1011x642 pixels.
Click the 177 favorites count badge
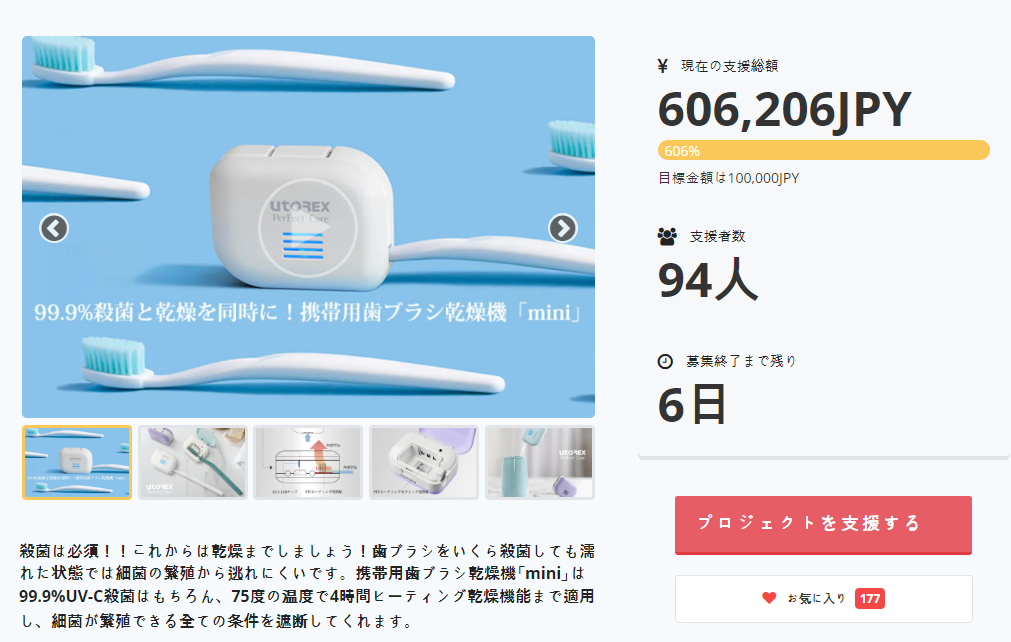coord(870,598)
